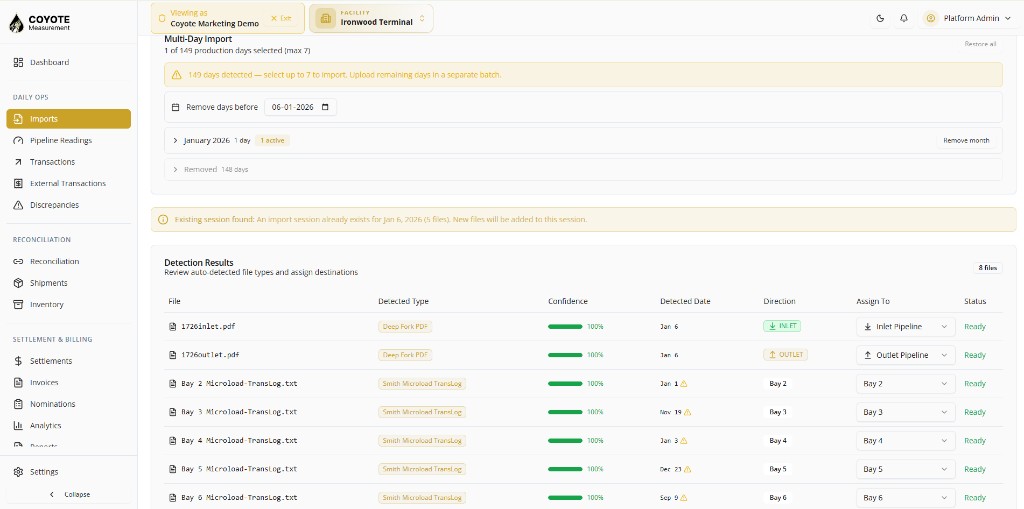Click 1 active badge on January 2026
The height and width of the screenshot is (509, 1024).
[x=272, y=140]
